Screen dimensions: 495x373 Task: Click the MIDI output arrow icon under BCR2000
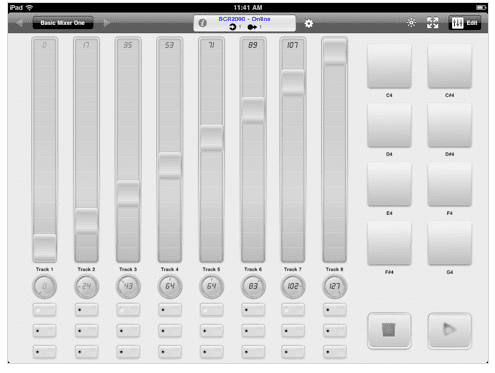(x=252, y=27)
